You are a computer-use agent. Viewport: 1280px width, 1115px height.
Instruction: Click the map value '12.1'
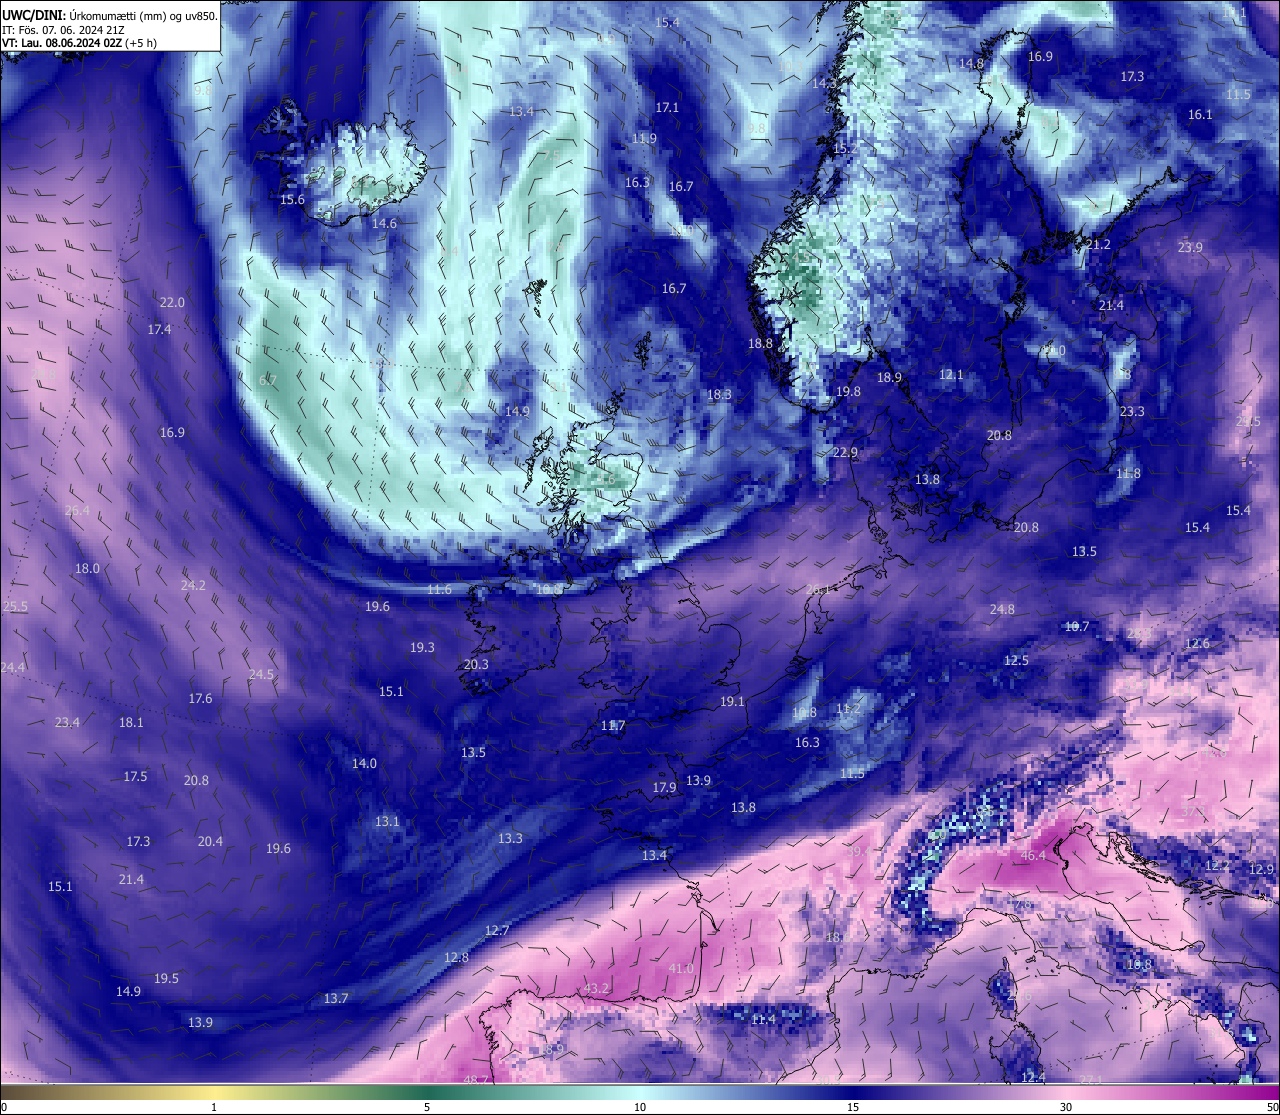pos(951,374)
